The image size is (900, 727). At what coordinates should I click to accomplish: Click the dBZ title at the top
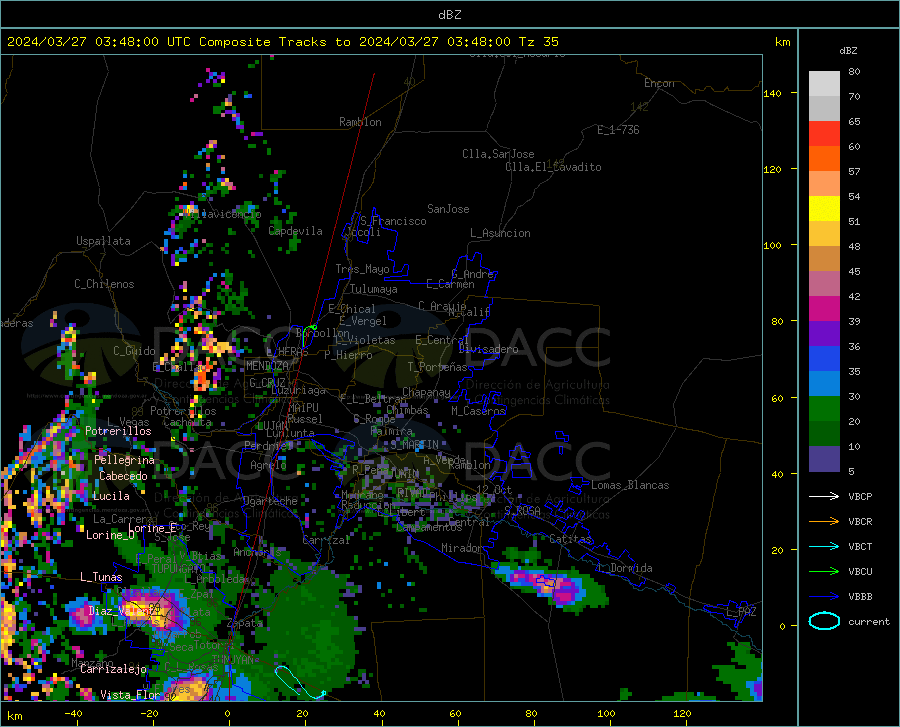coord(449,15)
